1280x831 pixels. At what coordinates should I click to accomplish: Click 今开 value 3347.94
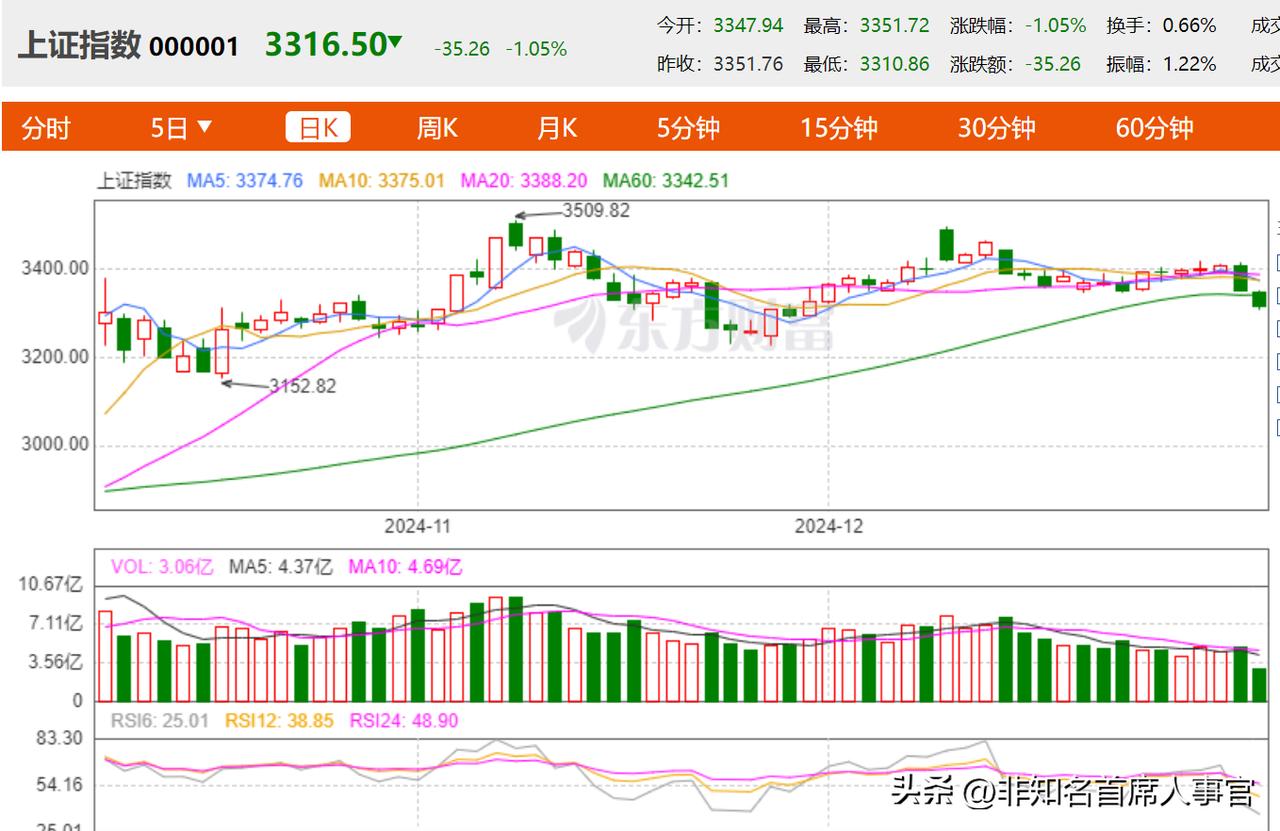[748, 25]
